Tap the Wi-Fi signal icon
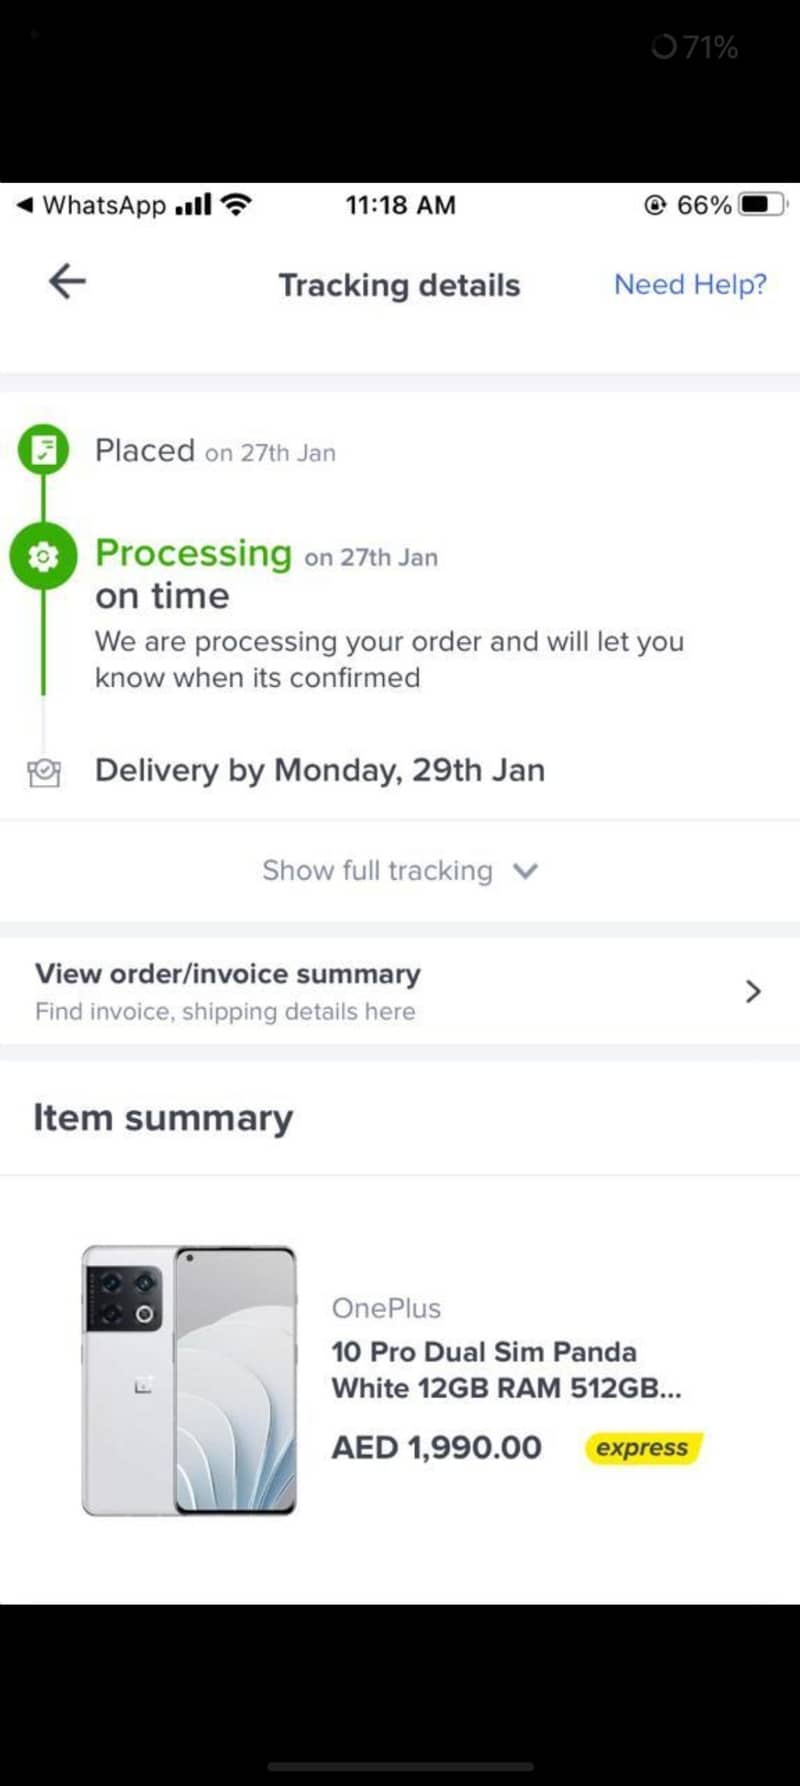The image size is (800, 1786). pos(236,205)
